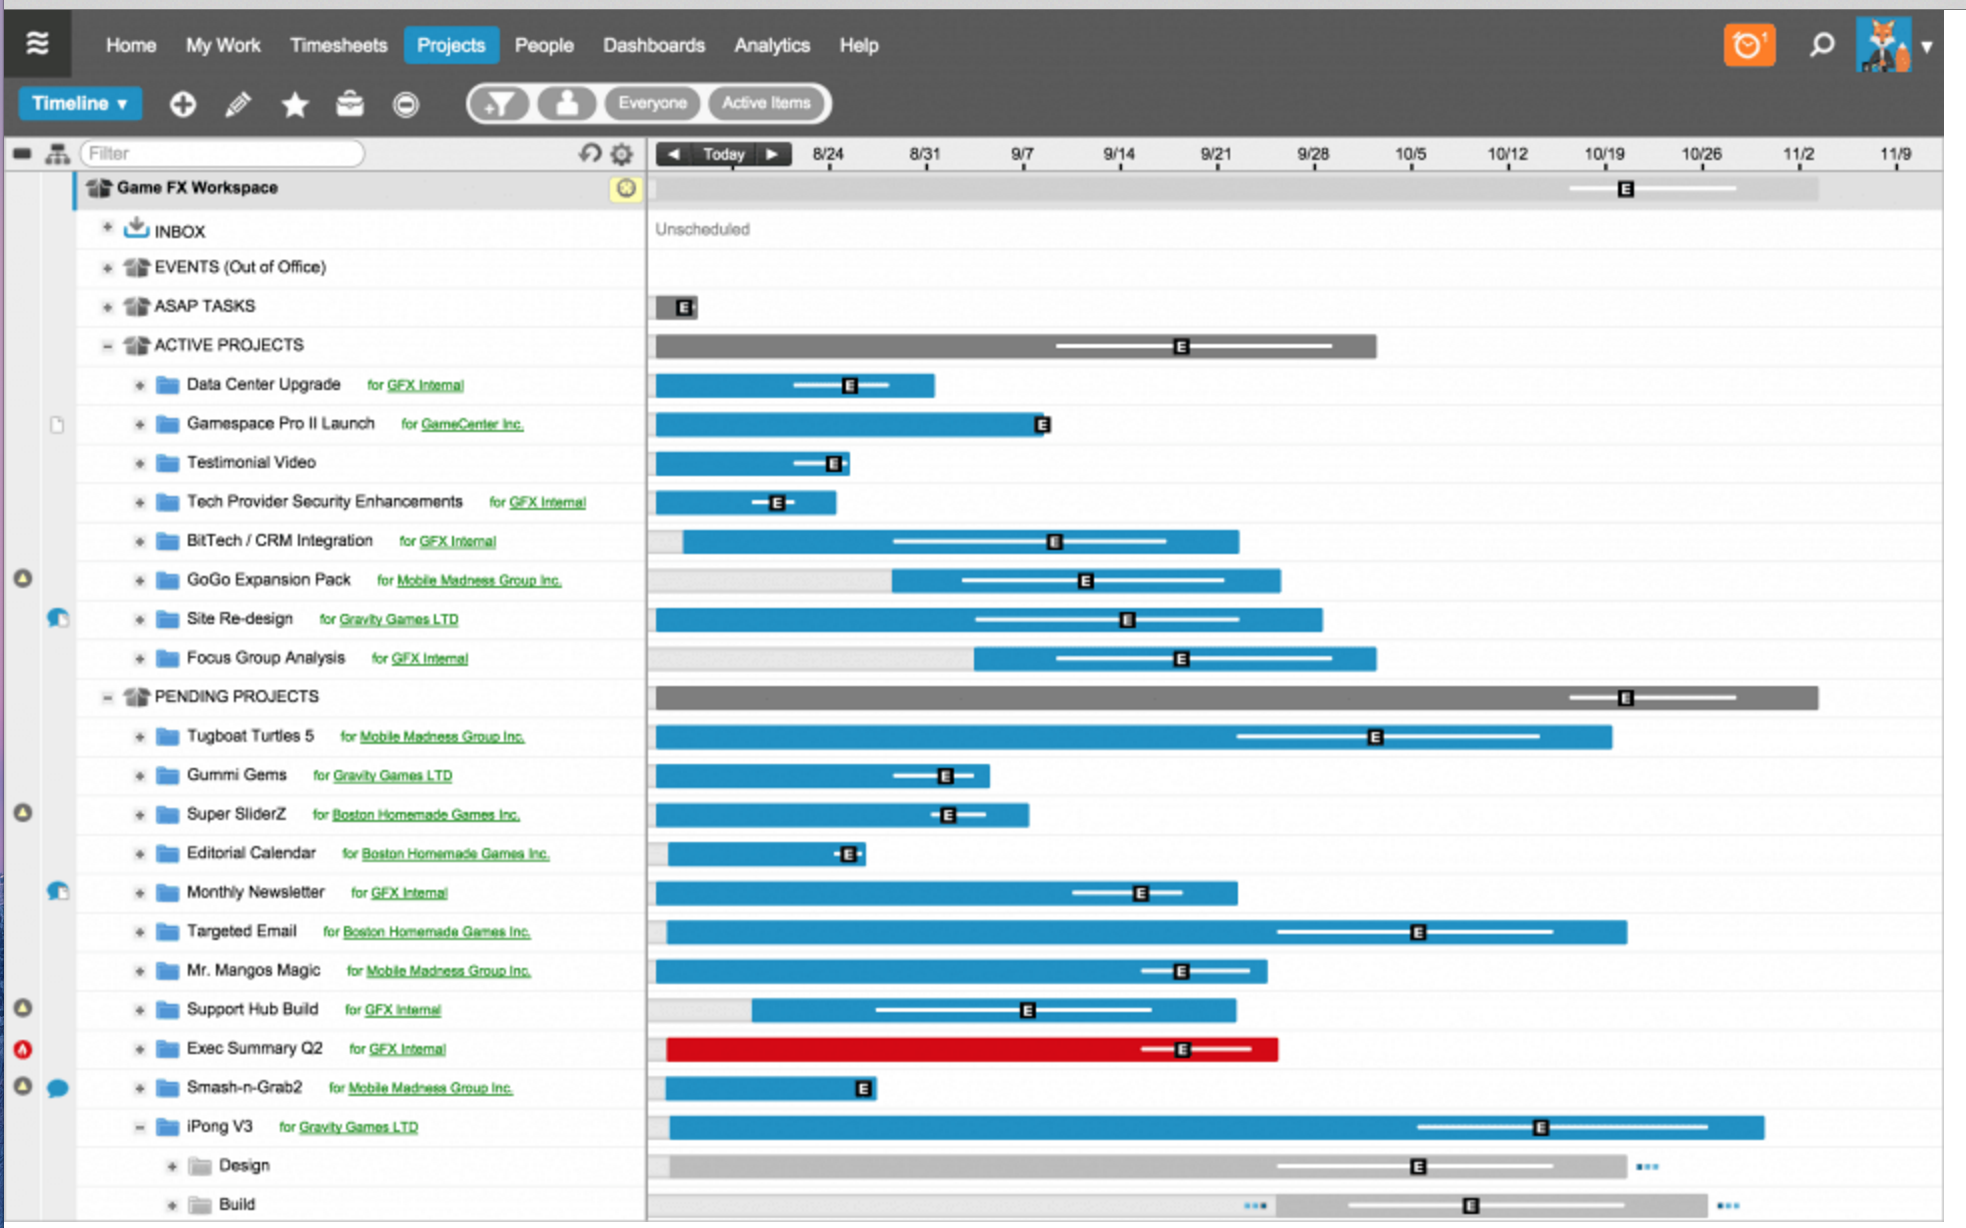This screenshot has height=1228, width=1966.
Task: Collapse the ACTIVE PROJECTS group
Action: (107, 346)
